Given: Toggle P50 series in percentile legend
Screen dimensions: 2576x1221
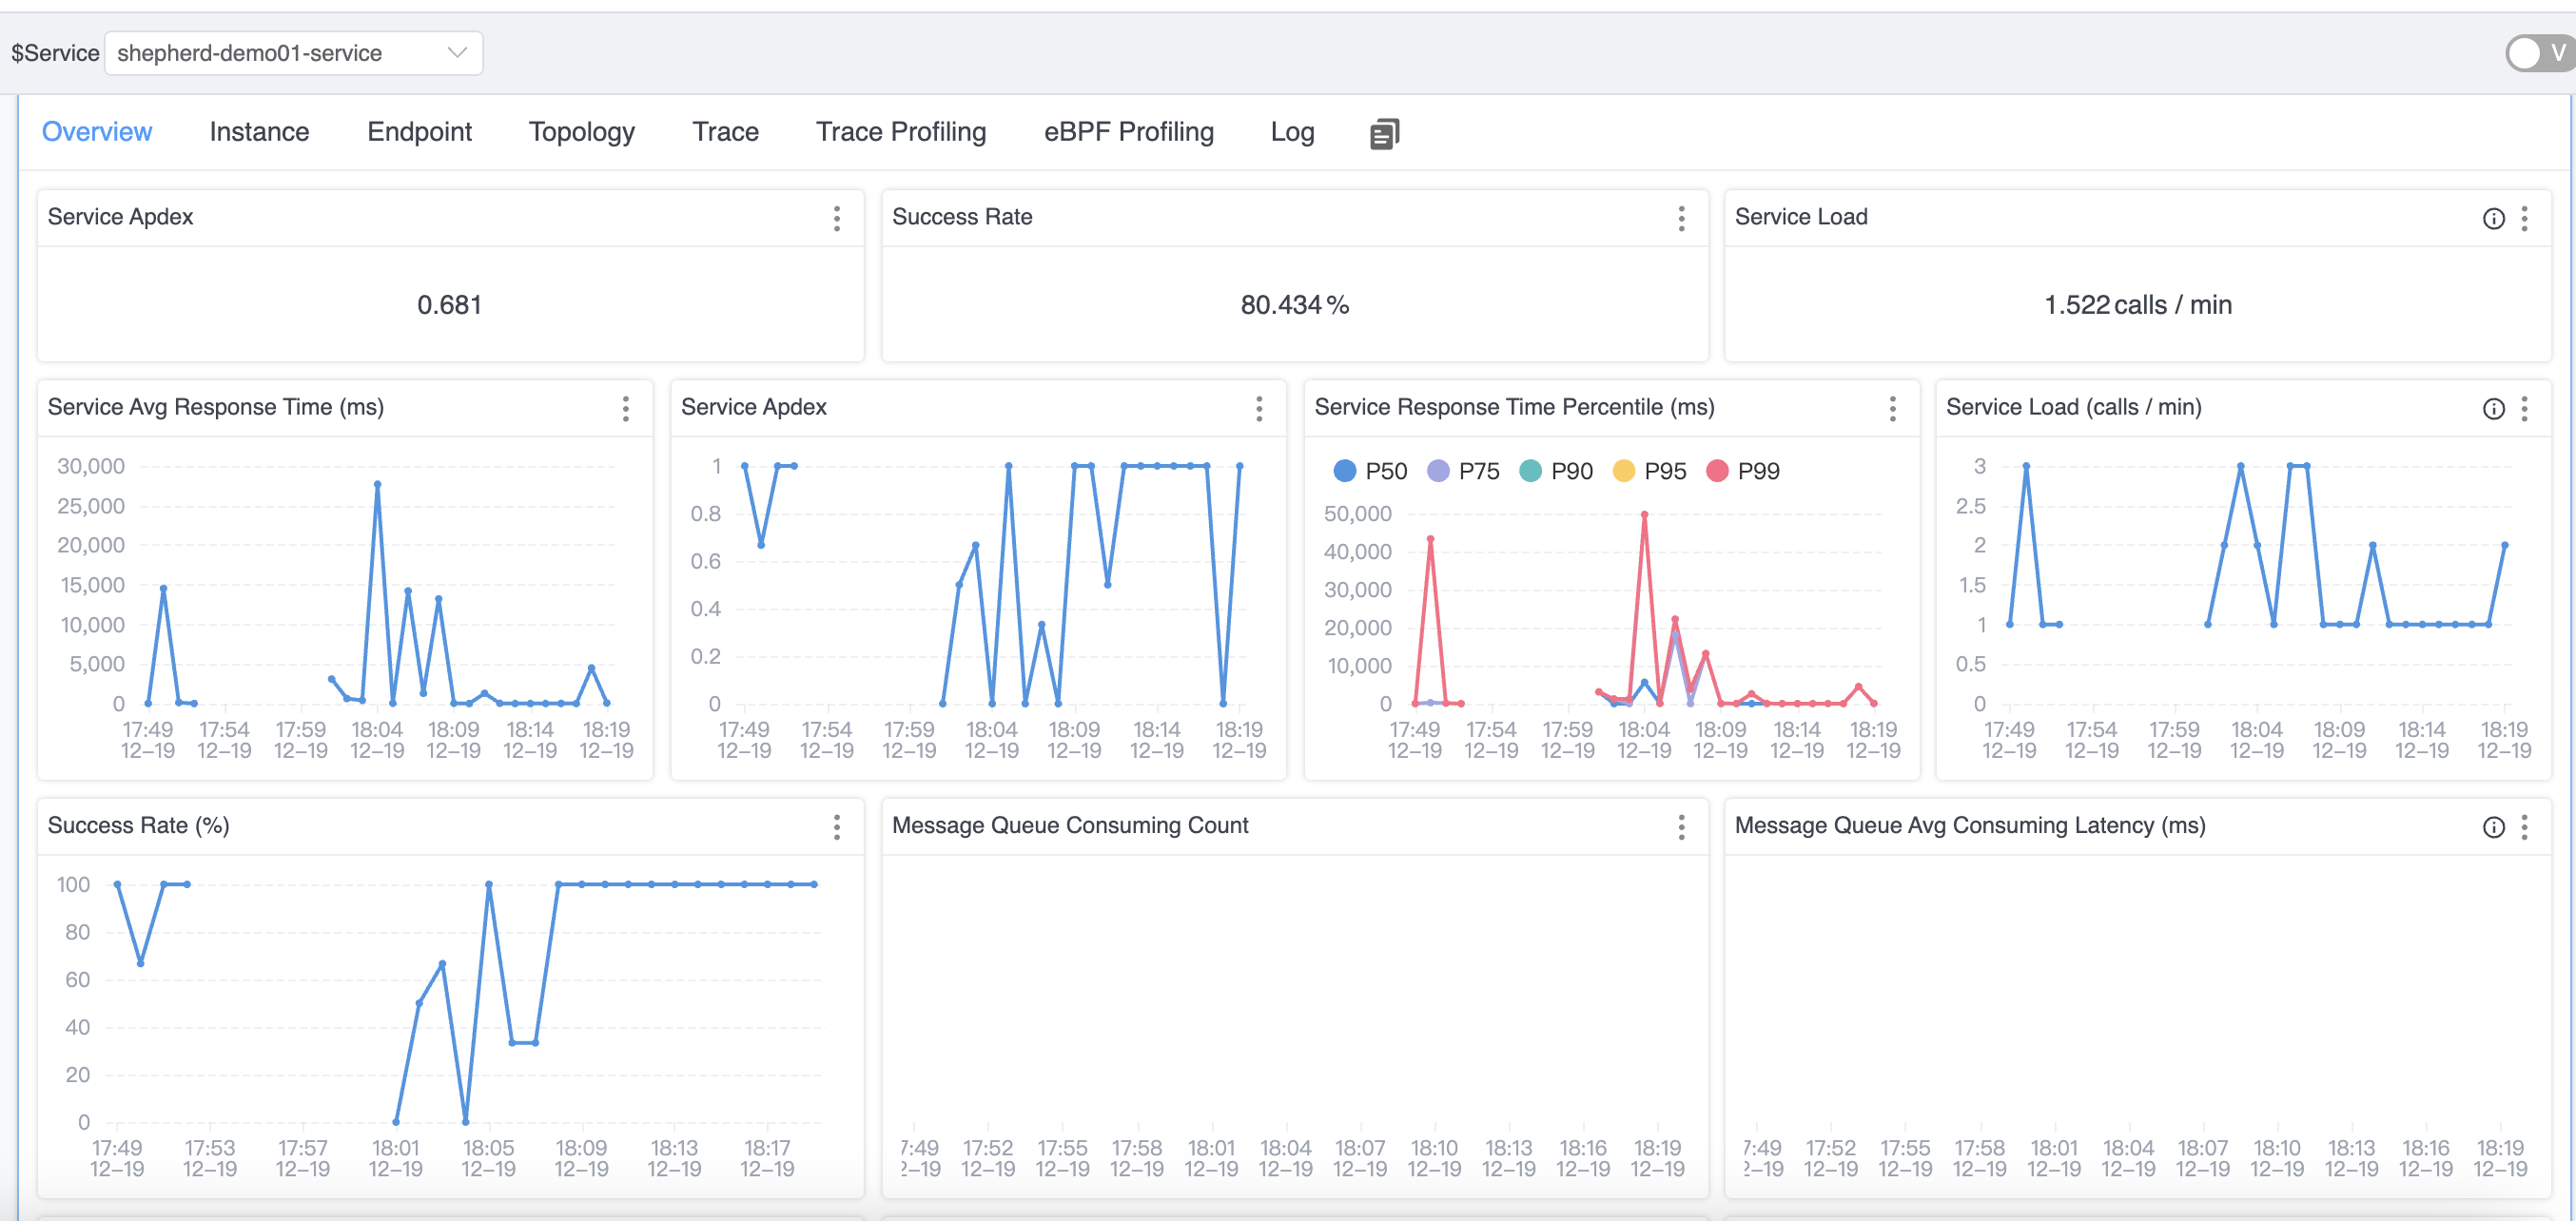Looking at the screenshot, I should (x=1370, y=471).
